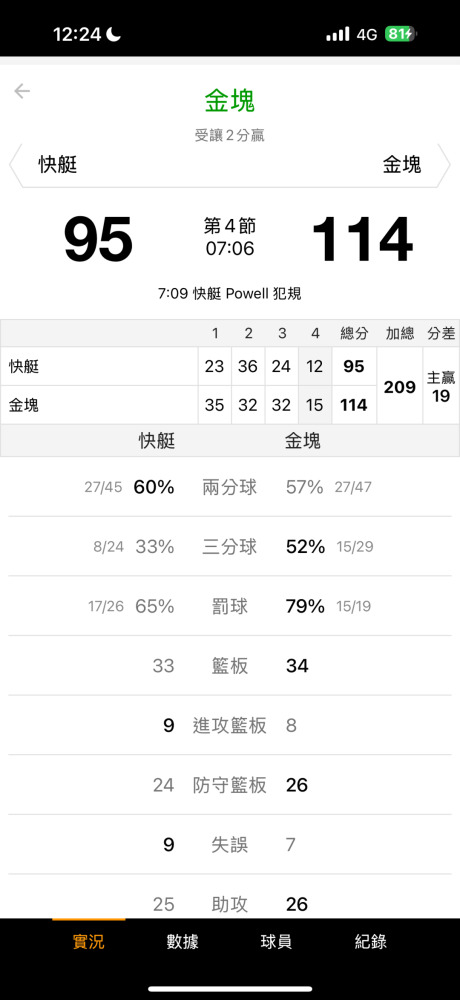The height and width of the screenshot is (1000, 460).
Task: Tap the 加總 209 combined total cell
Action: pos(400,386)
